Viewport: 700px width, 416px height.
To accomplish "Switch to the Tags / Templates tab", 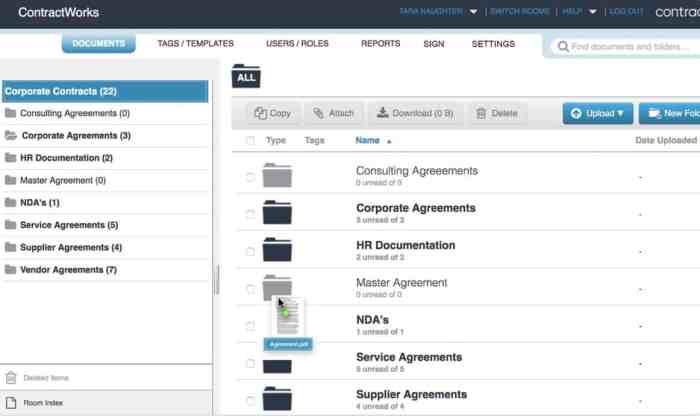I will (x=195, y=44).
